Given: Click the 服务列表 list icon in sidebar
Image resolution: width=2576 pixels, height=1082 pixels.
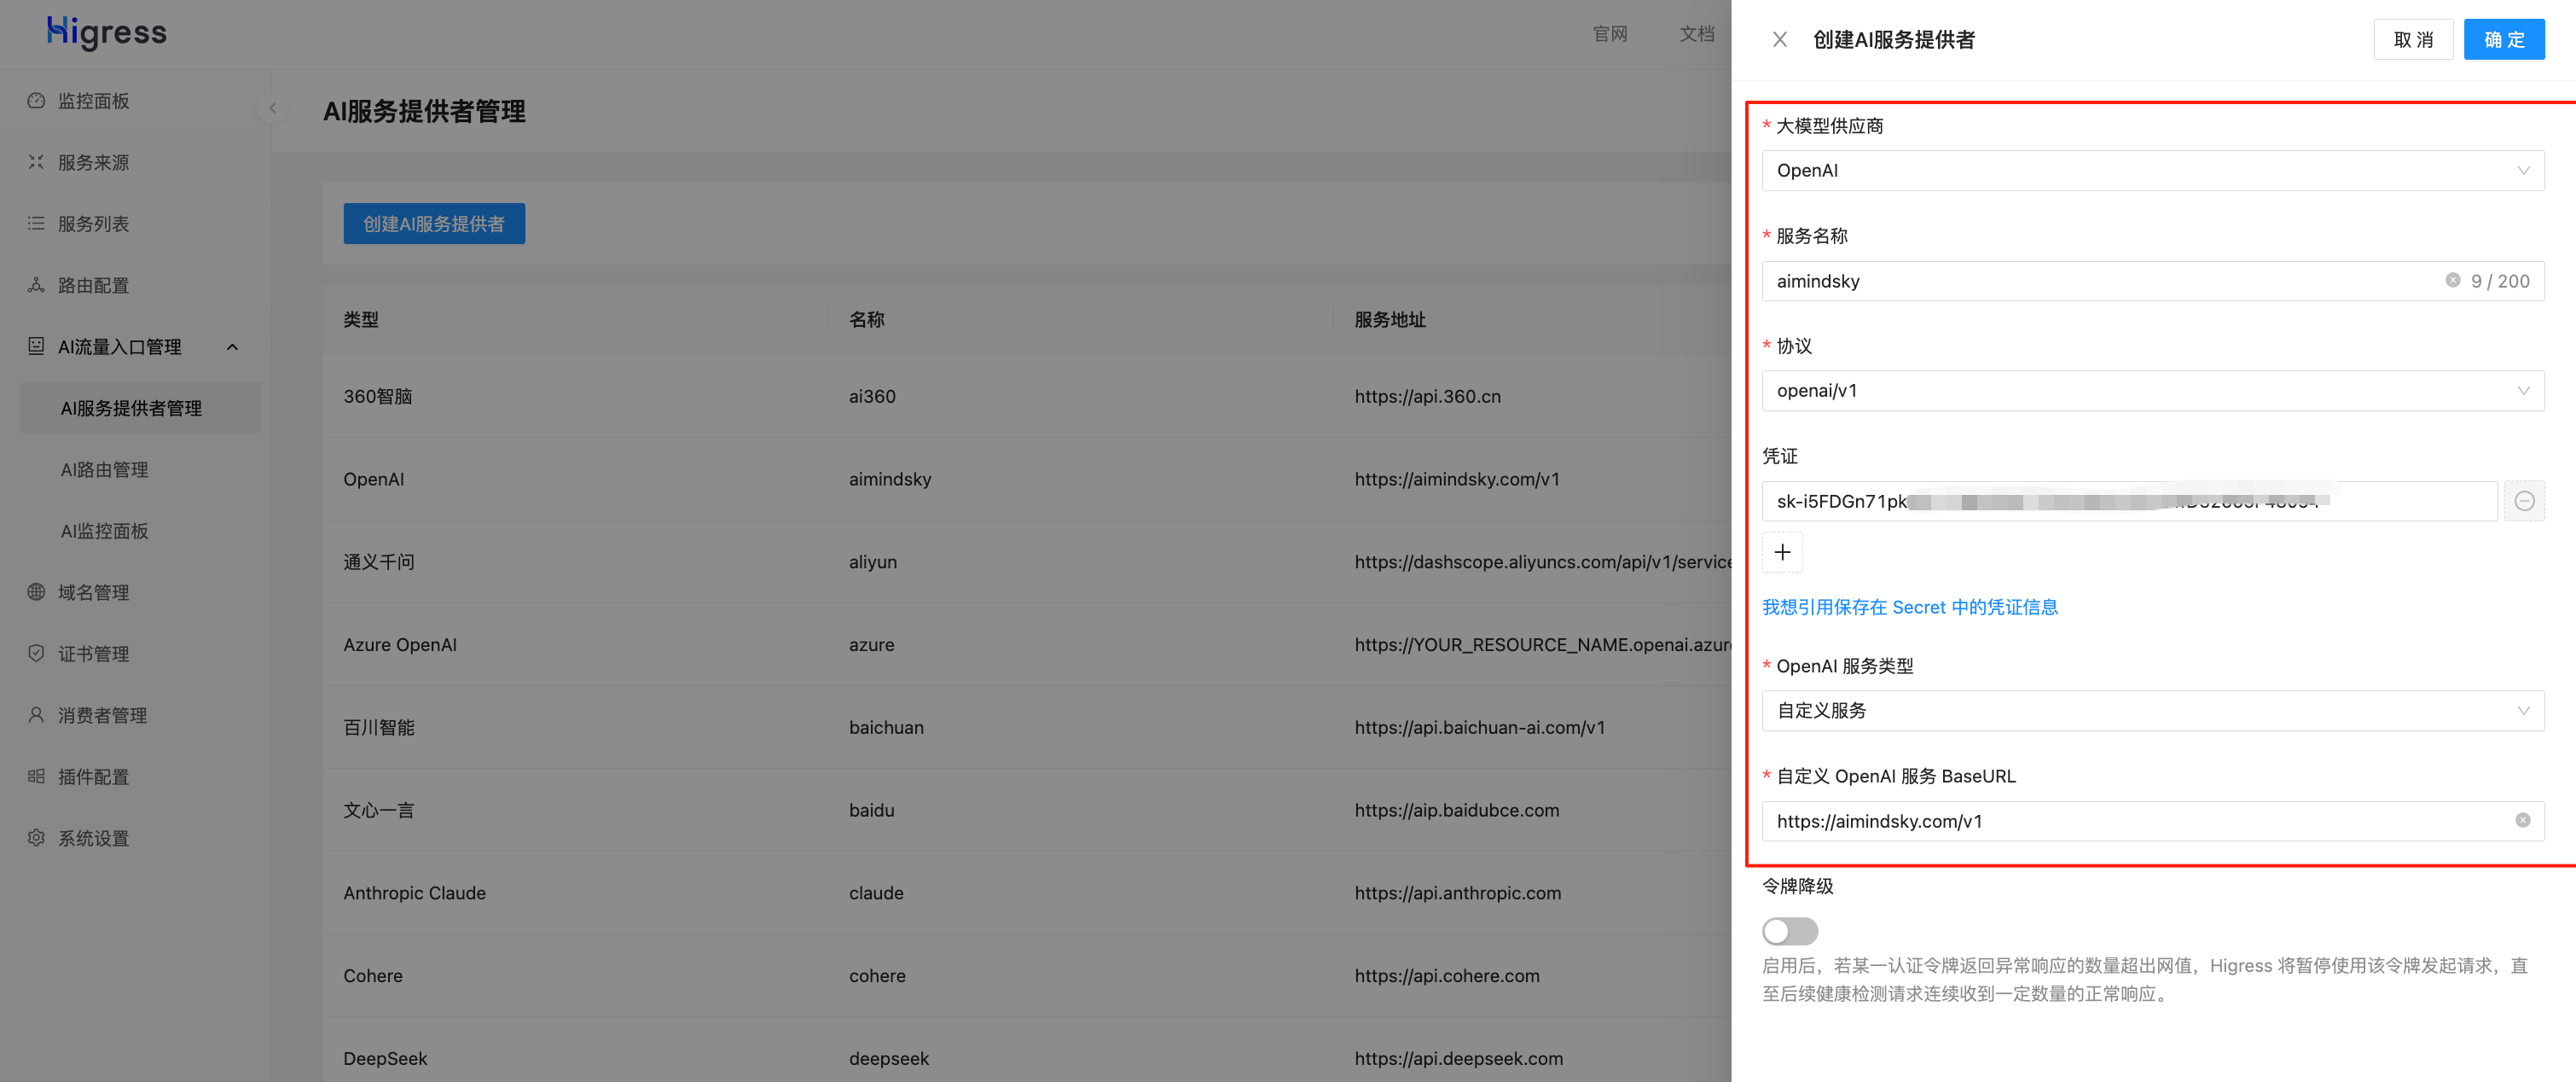Looking at the screenshot, I should click(36, 223).
